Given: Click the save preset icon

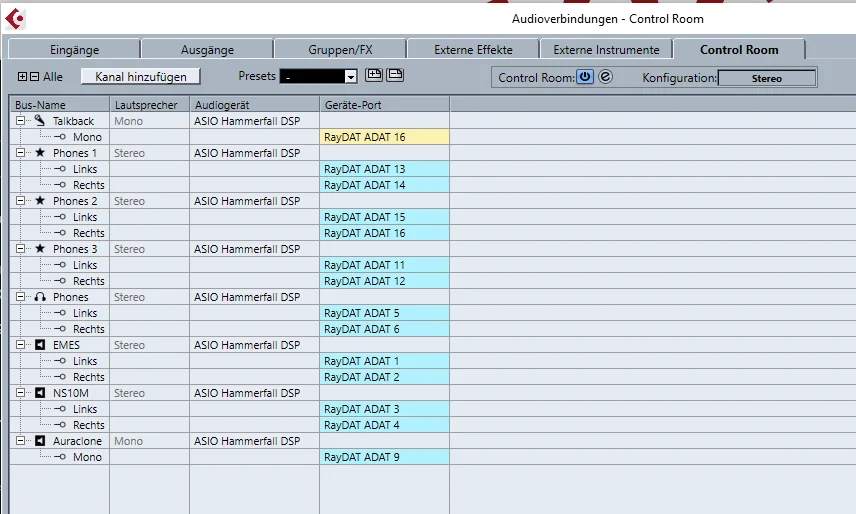Looking at the screenshot, I should (x=373, y=75).
